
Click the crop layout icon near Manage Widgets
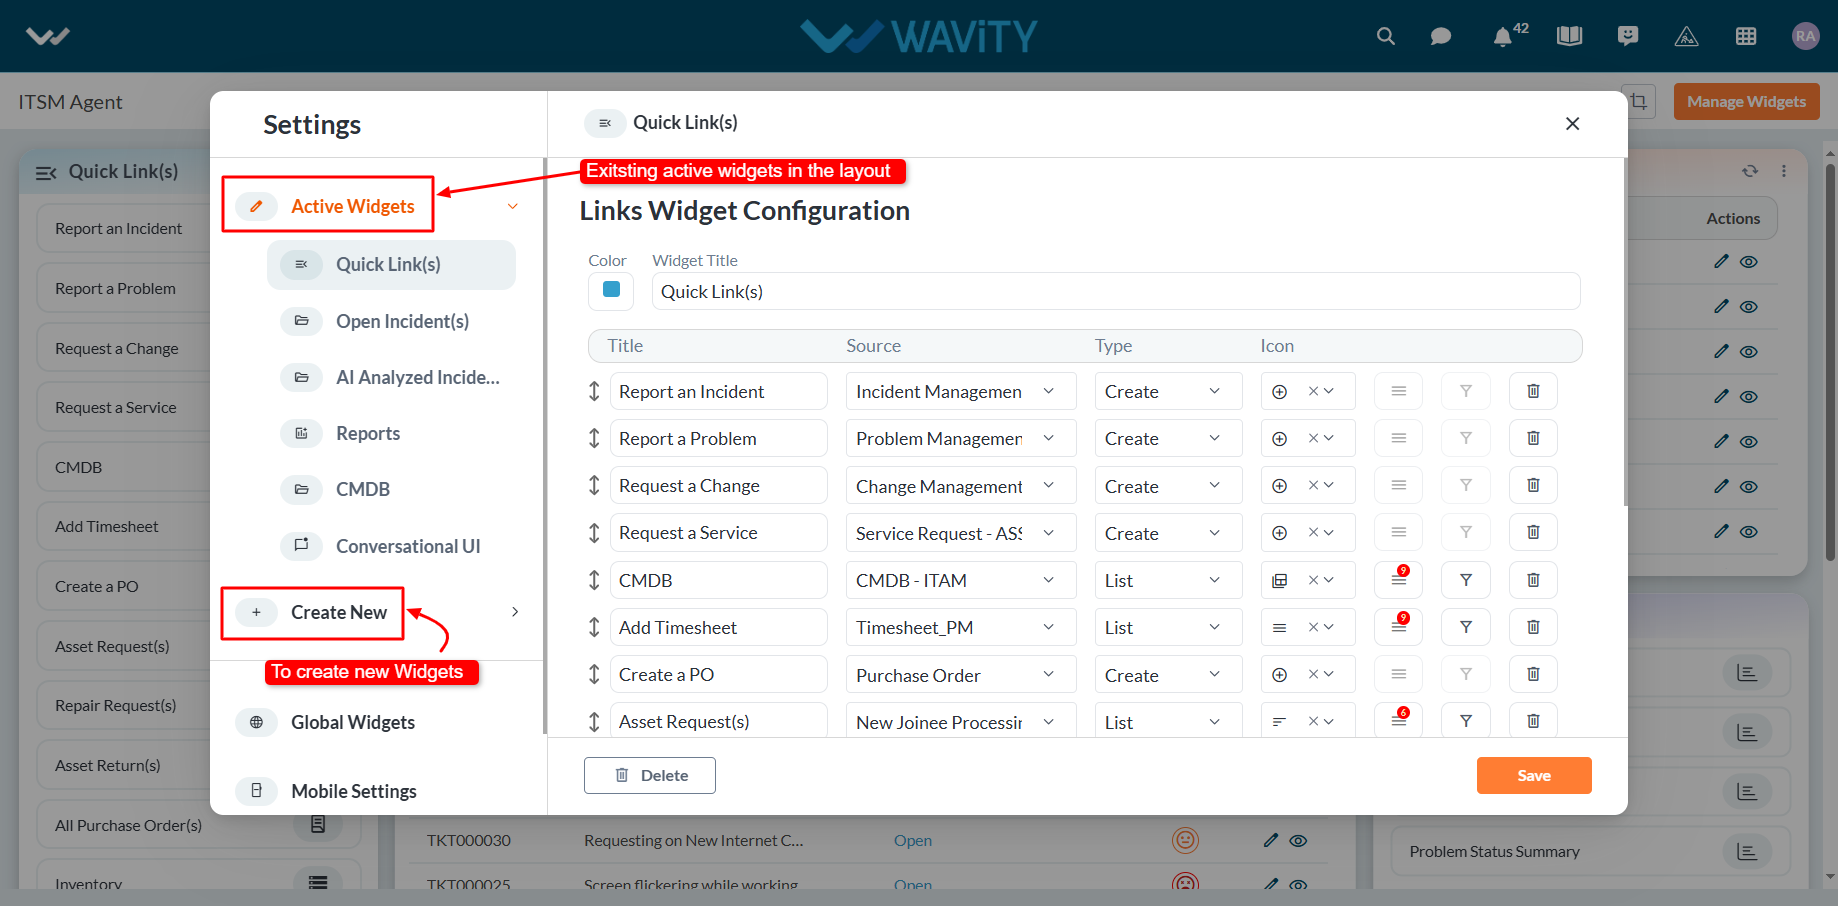1639,101
